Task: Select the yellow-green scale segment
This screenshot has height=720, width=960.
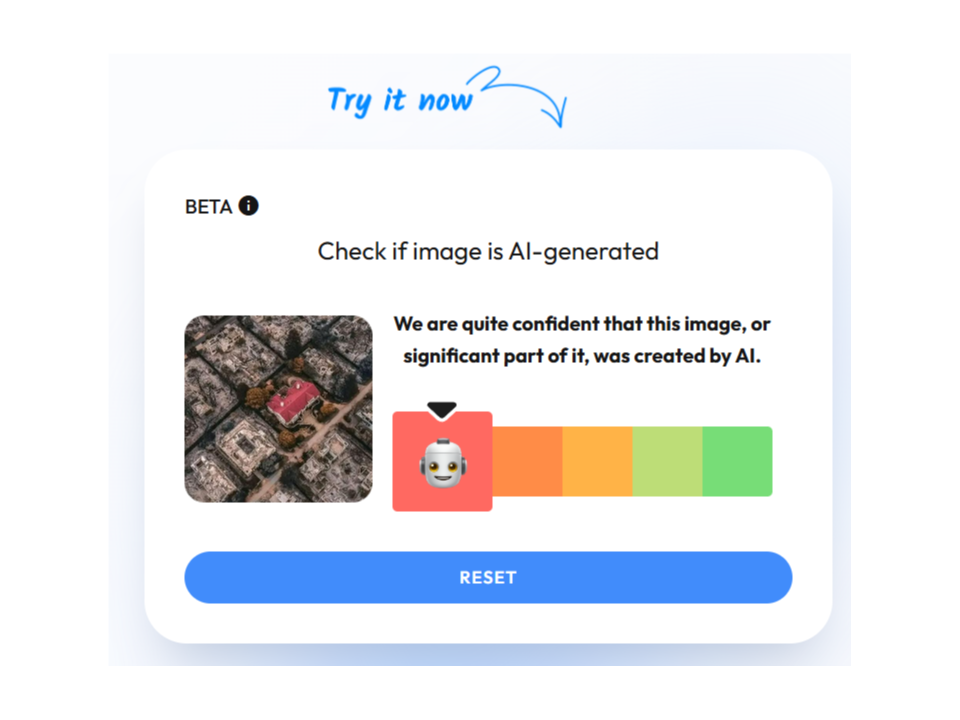Action: coord(667,461)
